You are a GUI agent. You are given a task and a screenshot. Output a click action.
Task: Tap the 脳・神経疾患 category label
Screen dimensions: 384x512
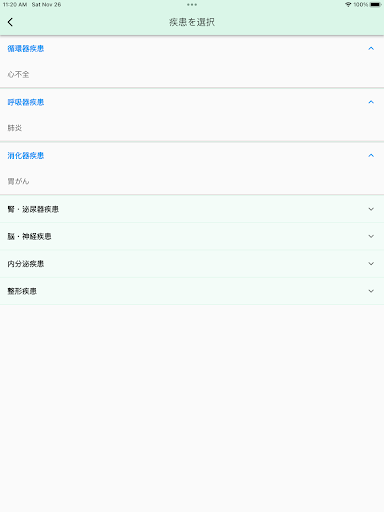[x=29, y=236]
